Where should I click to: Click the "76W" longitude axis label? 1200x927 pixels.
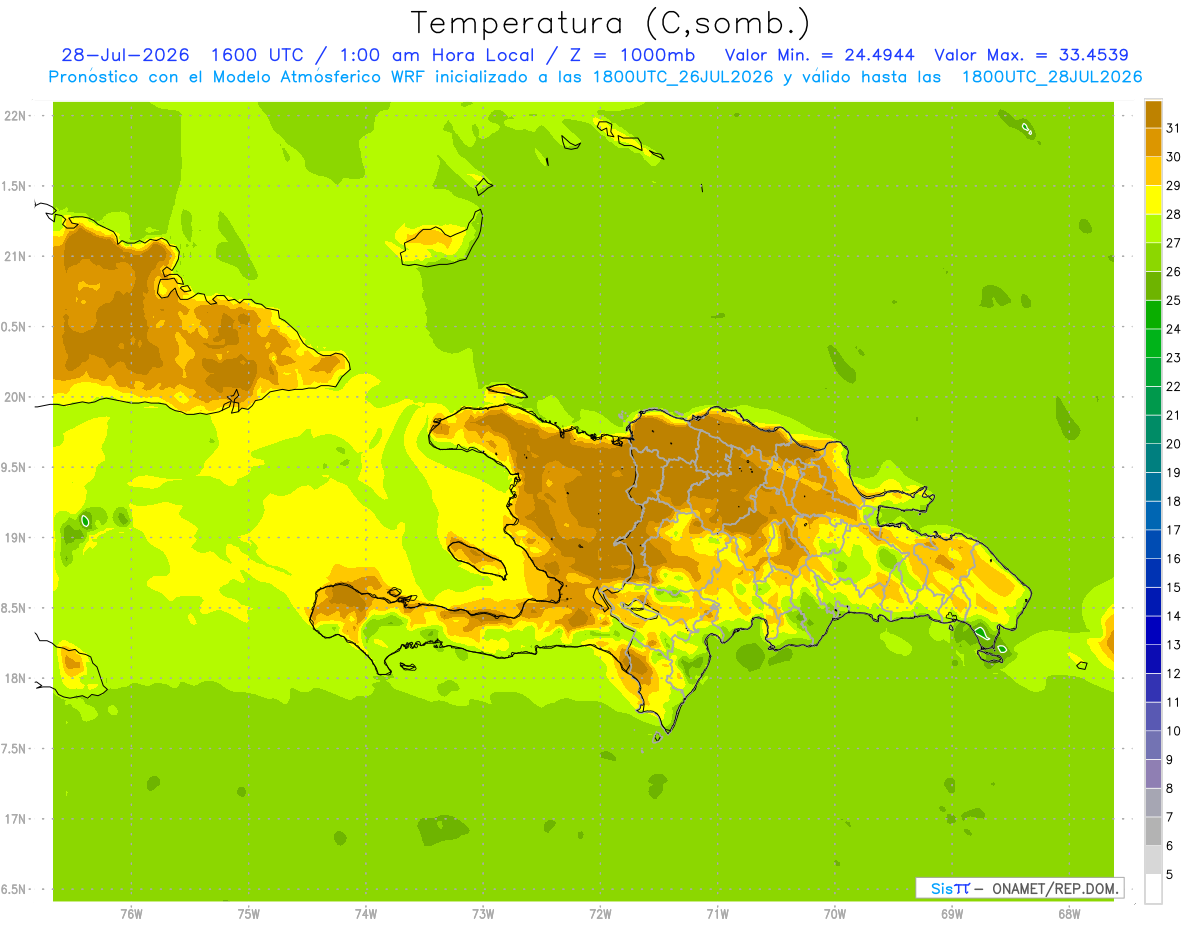tap(131, 914)
